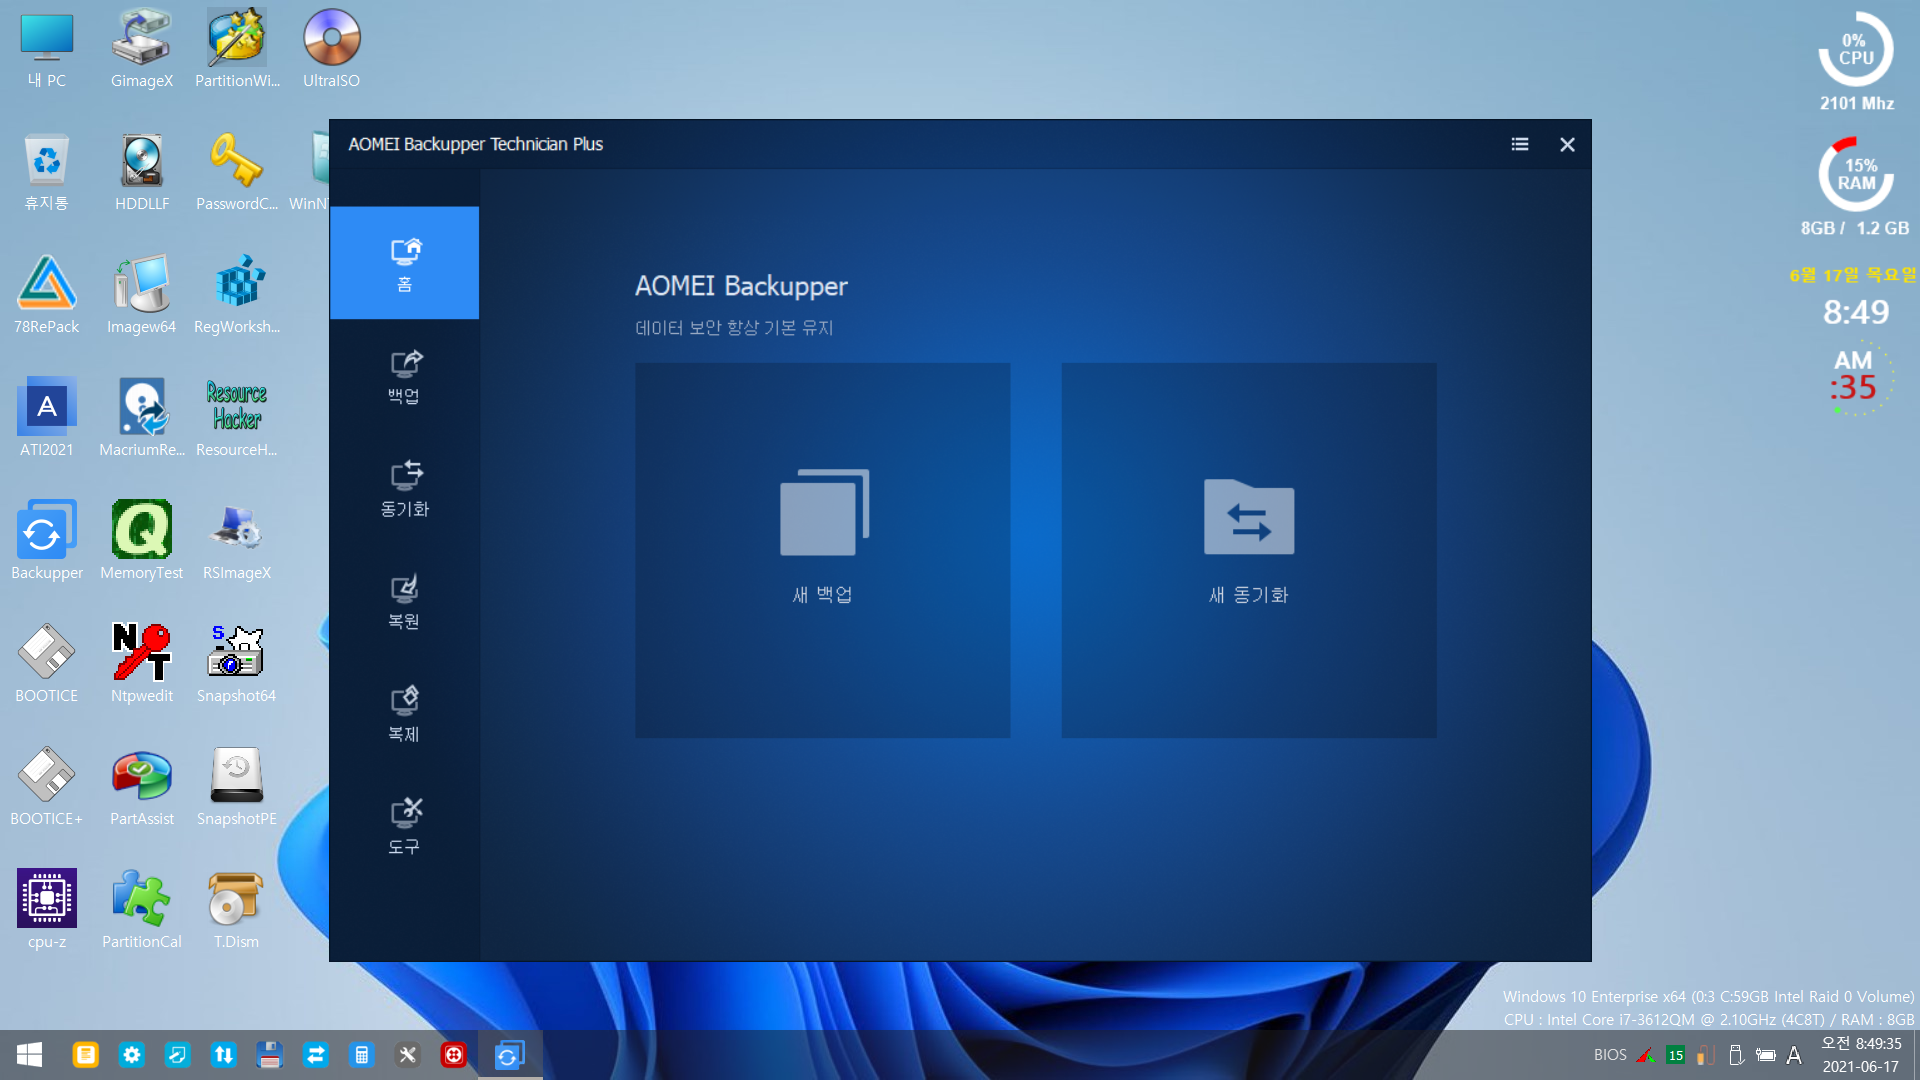This screenshot has height=1080, width=1920.
Task: Launch Snapshot64 from the desktop
Action: pyautogui.click(x=237, y=665)
